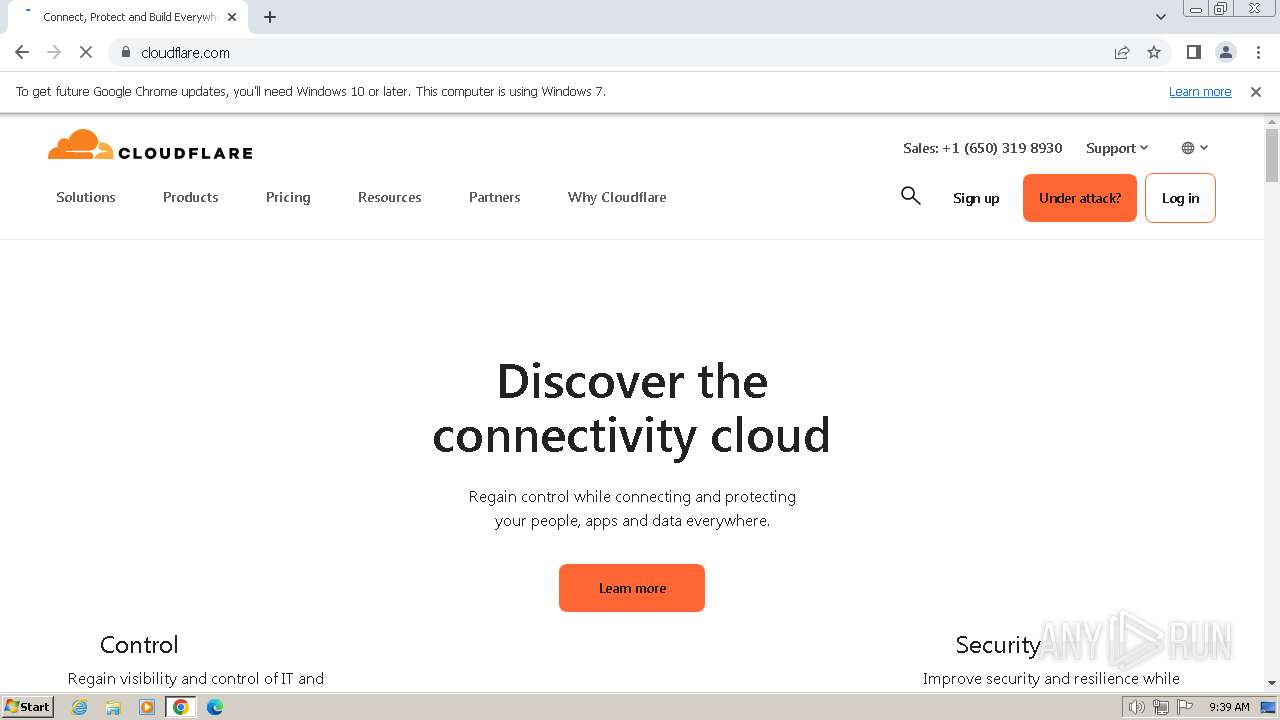1280x720 pixels.
Task: Open the Pricing menu item
Action: coord(288,197)
